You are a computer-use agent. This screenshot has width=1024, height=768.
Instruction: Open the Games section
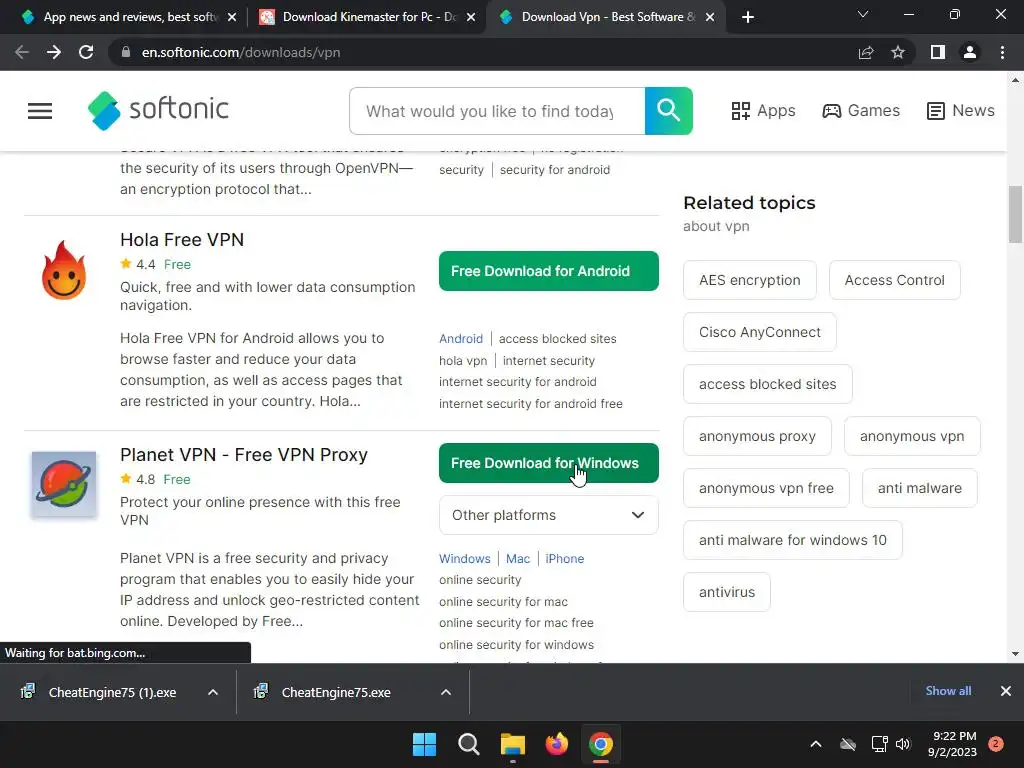(x=861, y=111)
